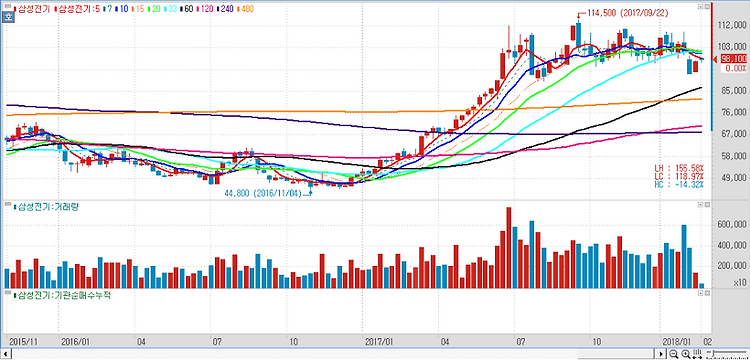
Task: Click the LH : 155.58% value
Action: (x=679, y=168)
